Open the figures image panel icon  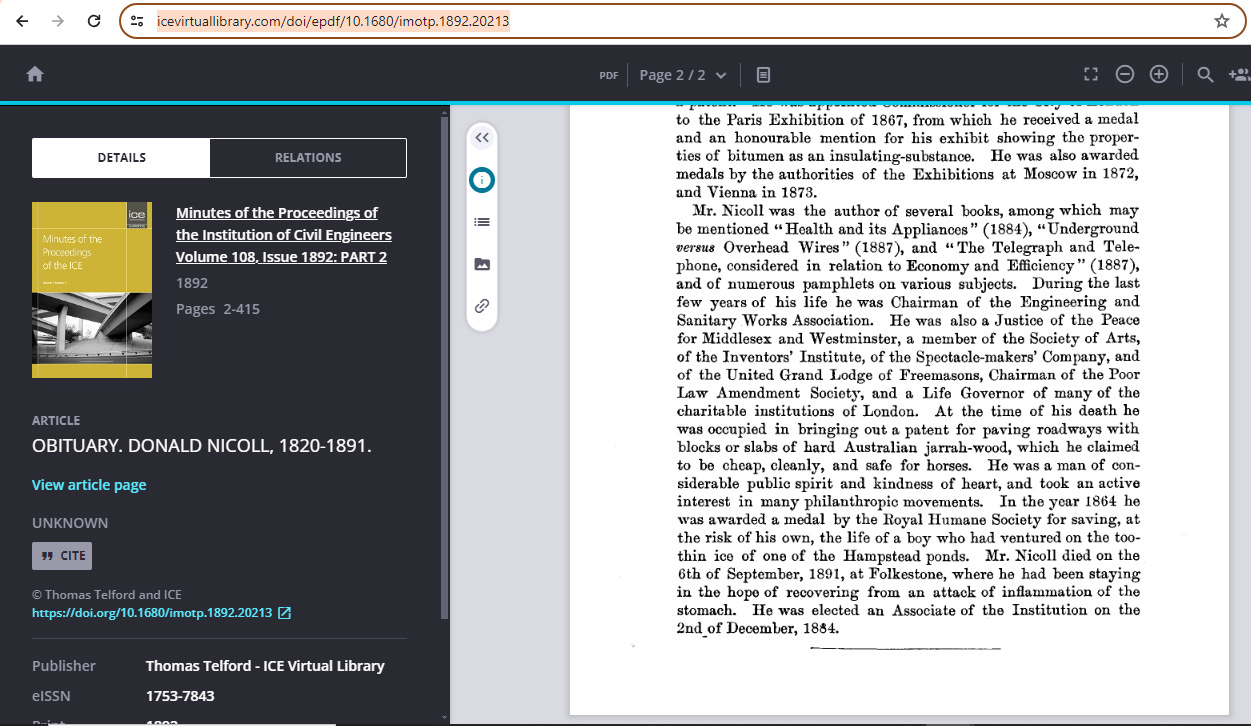point(482,264)
